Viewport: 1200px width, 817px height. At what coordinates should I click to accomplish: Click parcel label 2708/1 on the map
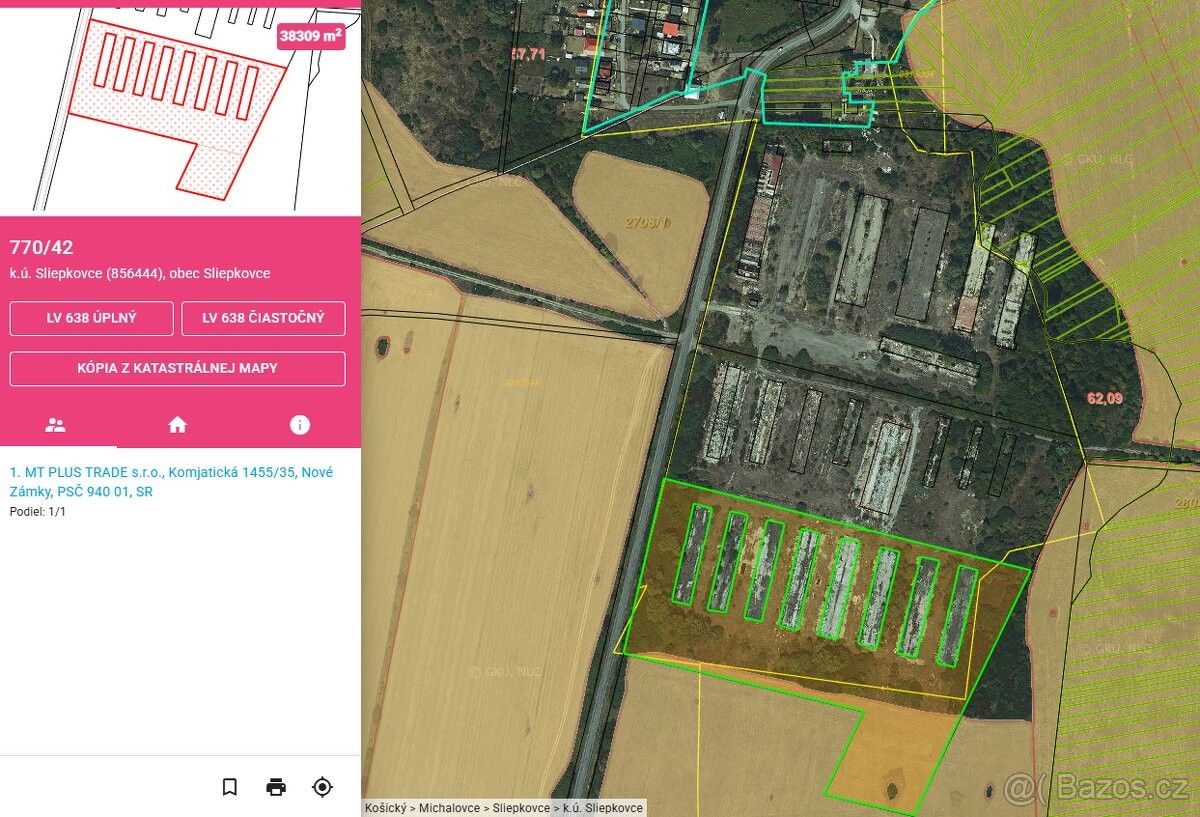click(646, 223)
